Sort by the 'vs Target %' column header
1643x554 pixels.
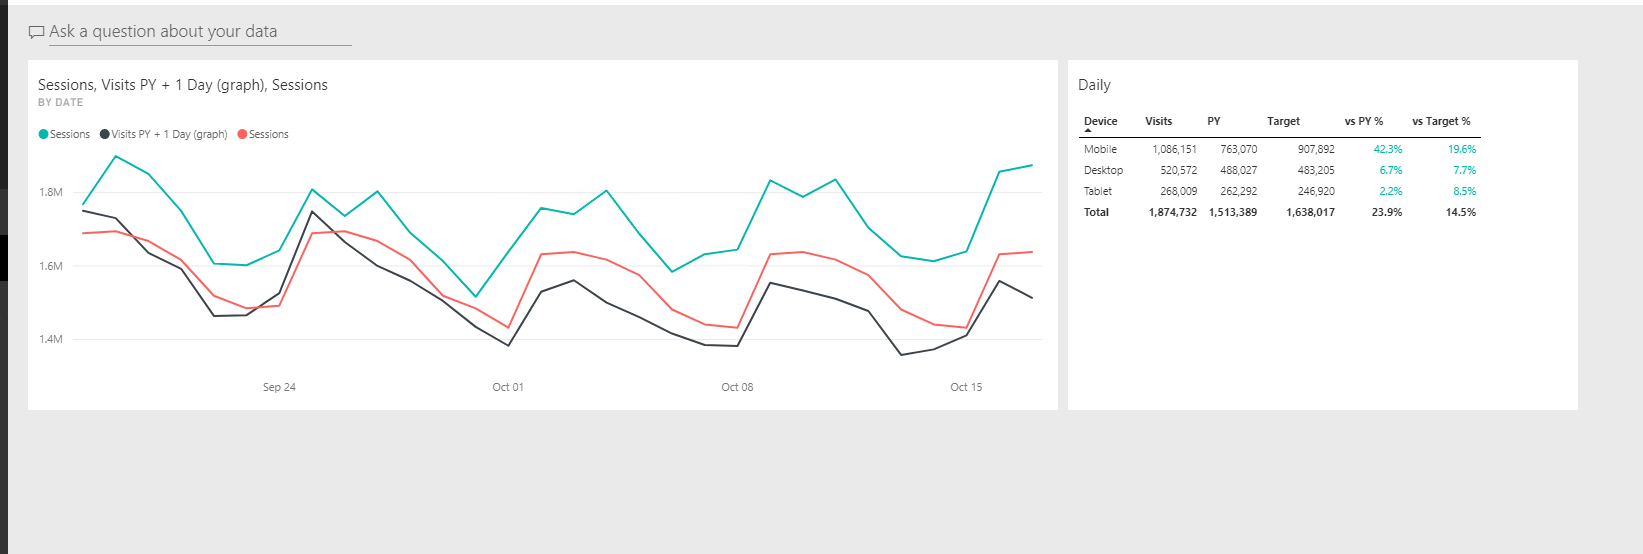(x=1441, y=121)
